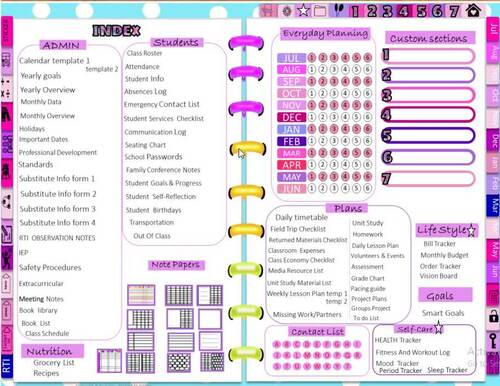Open the Monthly Budget link

pyautogui.click(x=444, y=255)
